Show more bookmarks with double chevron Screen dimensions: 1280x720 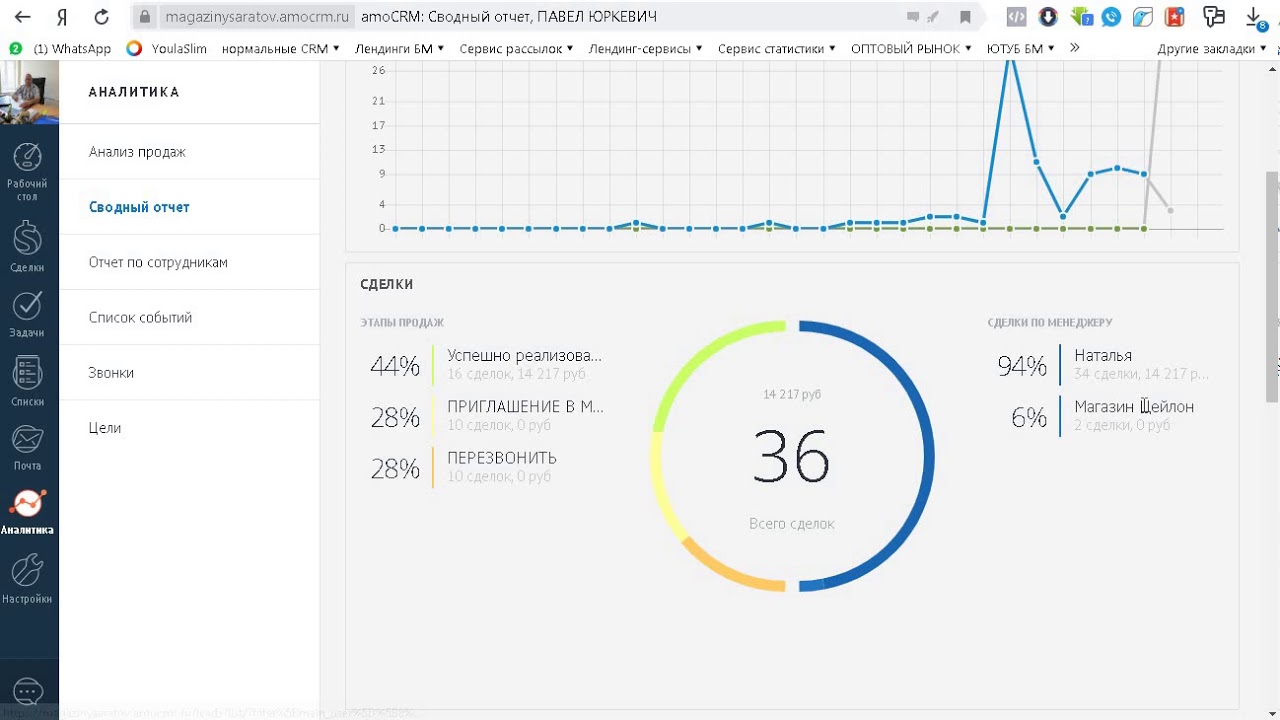tap(1075, 48)
